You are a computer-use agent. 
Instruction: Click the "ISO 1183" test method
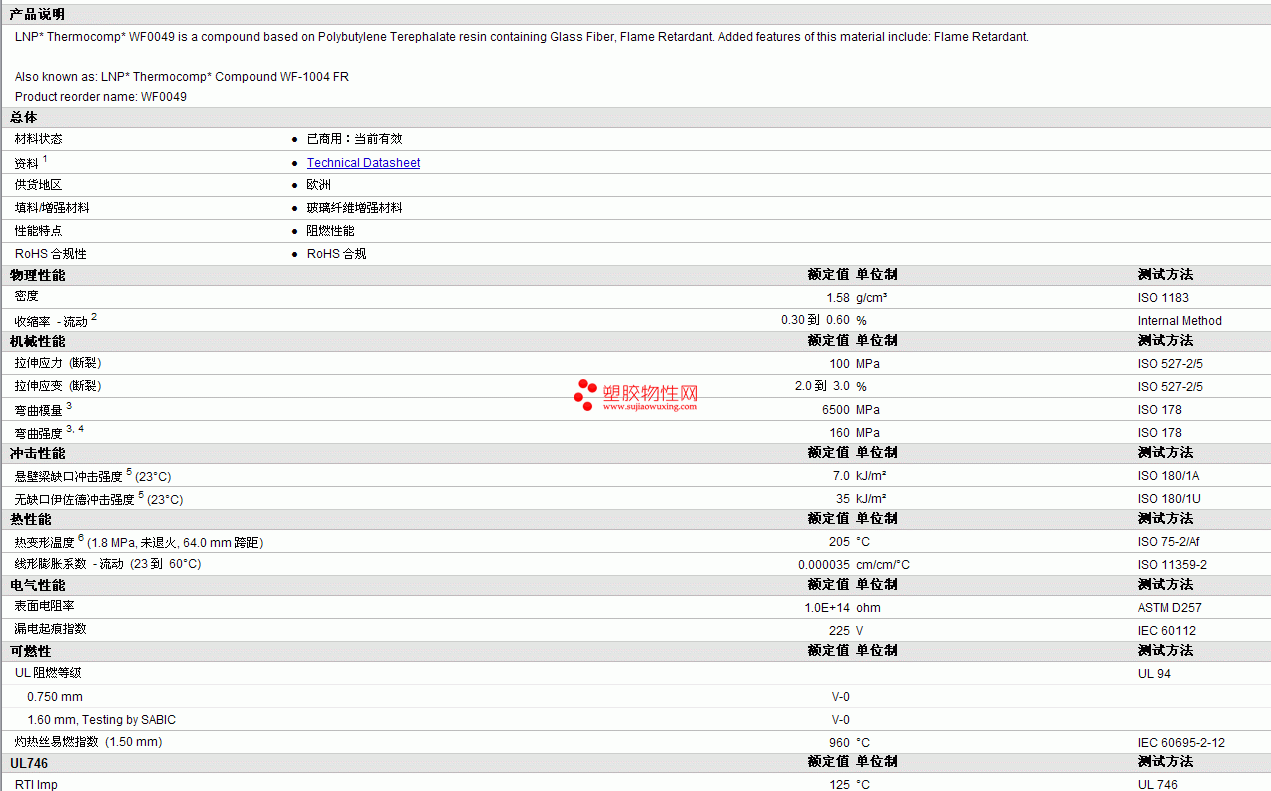pyautogui.click(x=1163, y=298)
